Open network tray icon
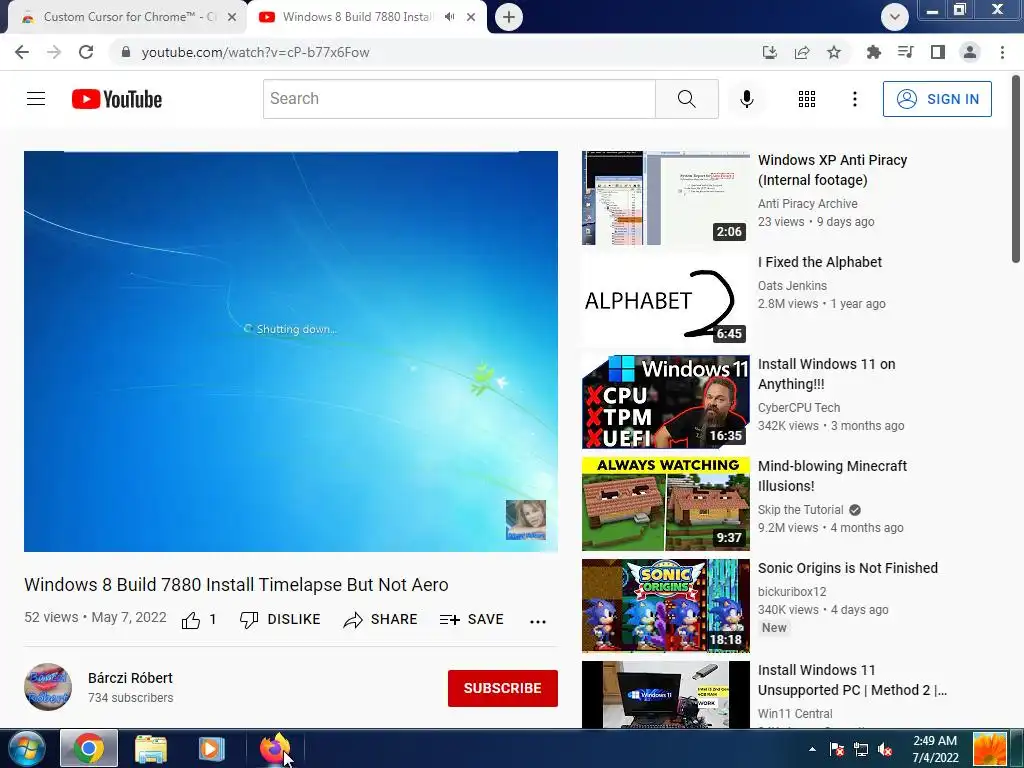 (861, 749)
